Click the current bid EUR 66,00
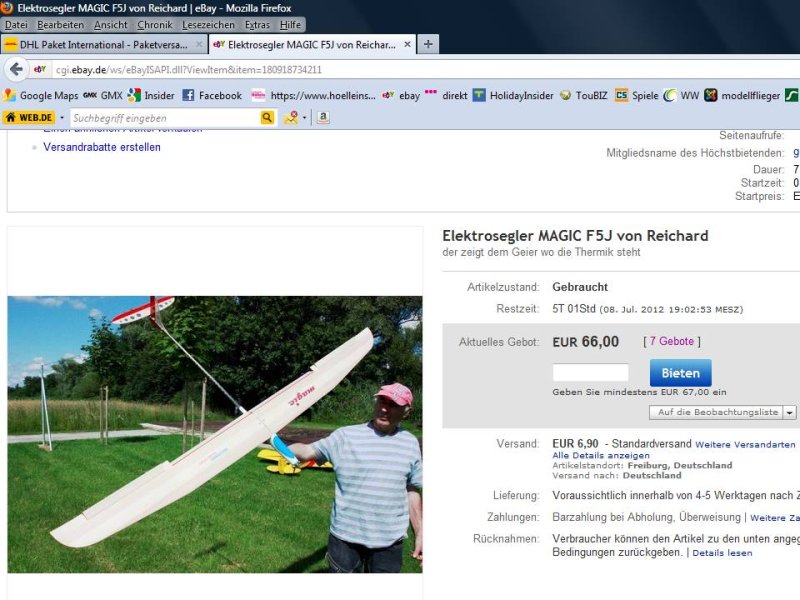 pyautogui.click(x=585, y=342)
